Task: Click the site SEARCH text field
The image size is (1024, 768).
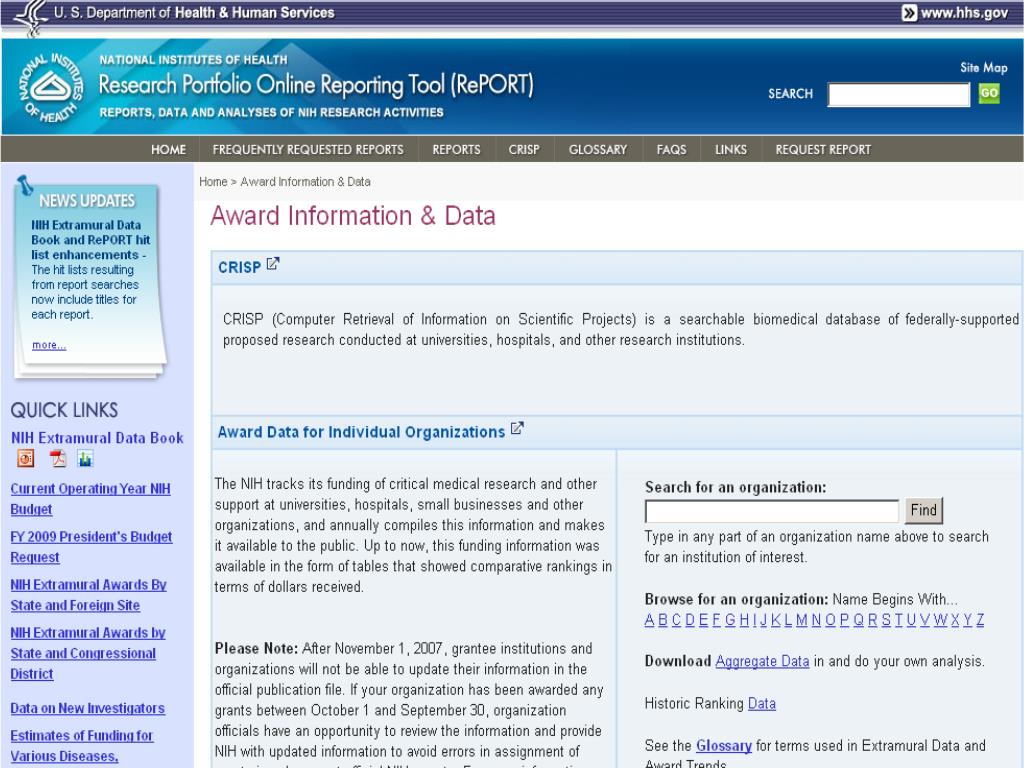Action: point(899,95)
